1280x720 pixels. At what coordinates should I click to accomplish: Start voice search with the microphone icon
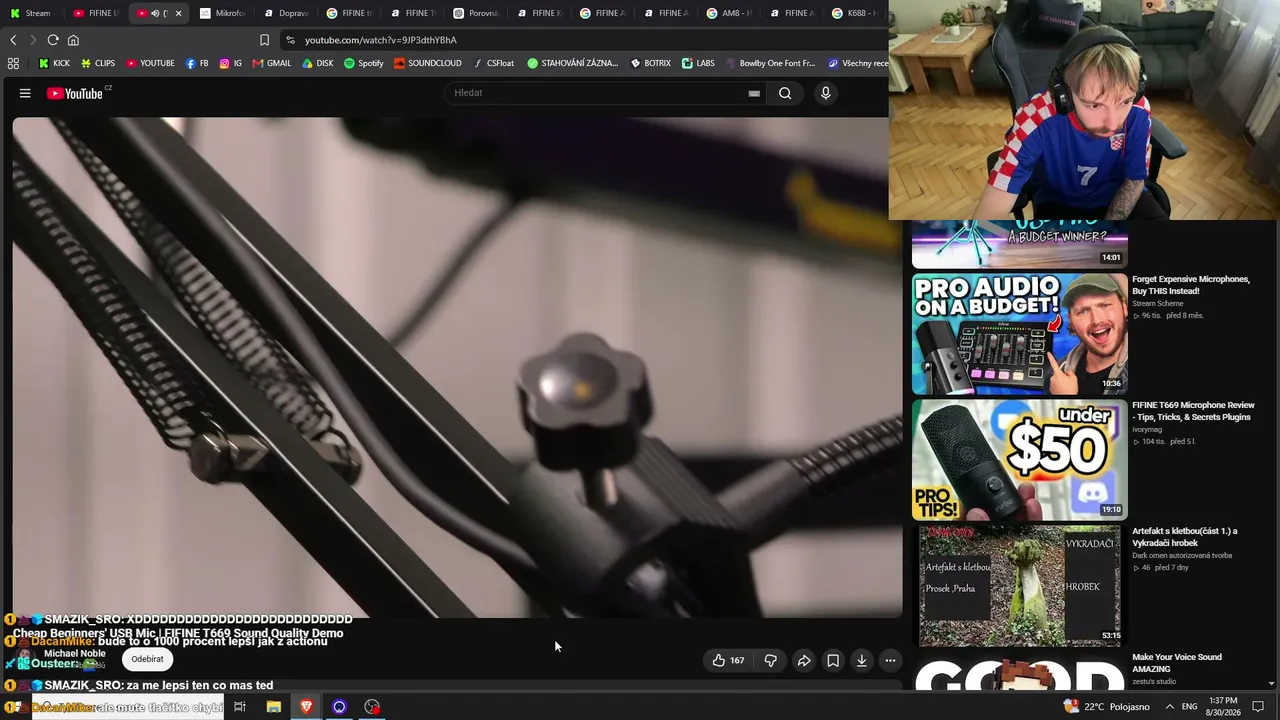coord(825,93)
